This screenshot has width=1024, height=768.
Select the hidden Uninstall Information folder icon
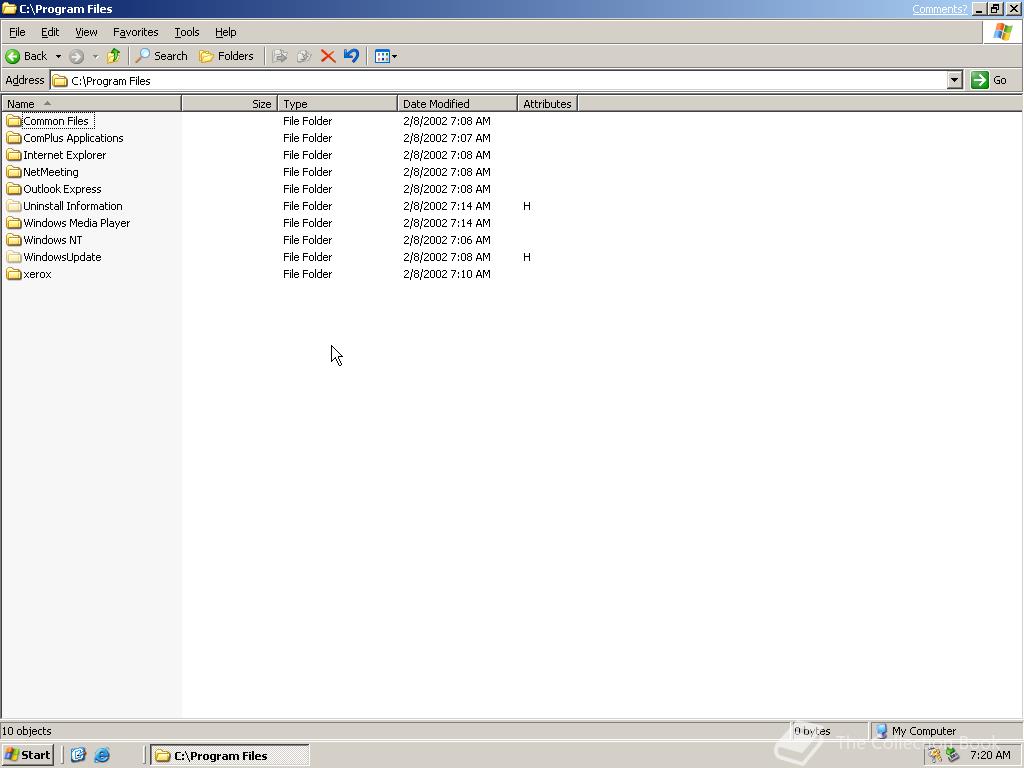tap(14, 206)
